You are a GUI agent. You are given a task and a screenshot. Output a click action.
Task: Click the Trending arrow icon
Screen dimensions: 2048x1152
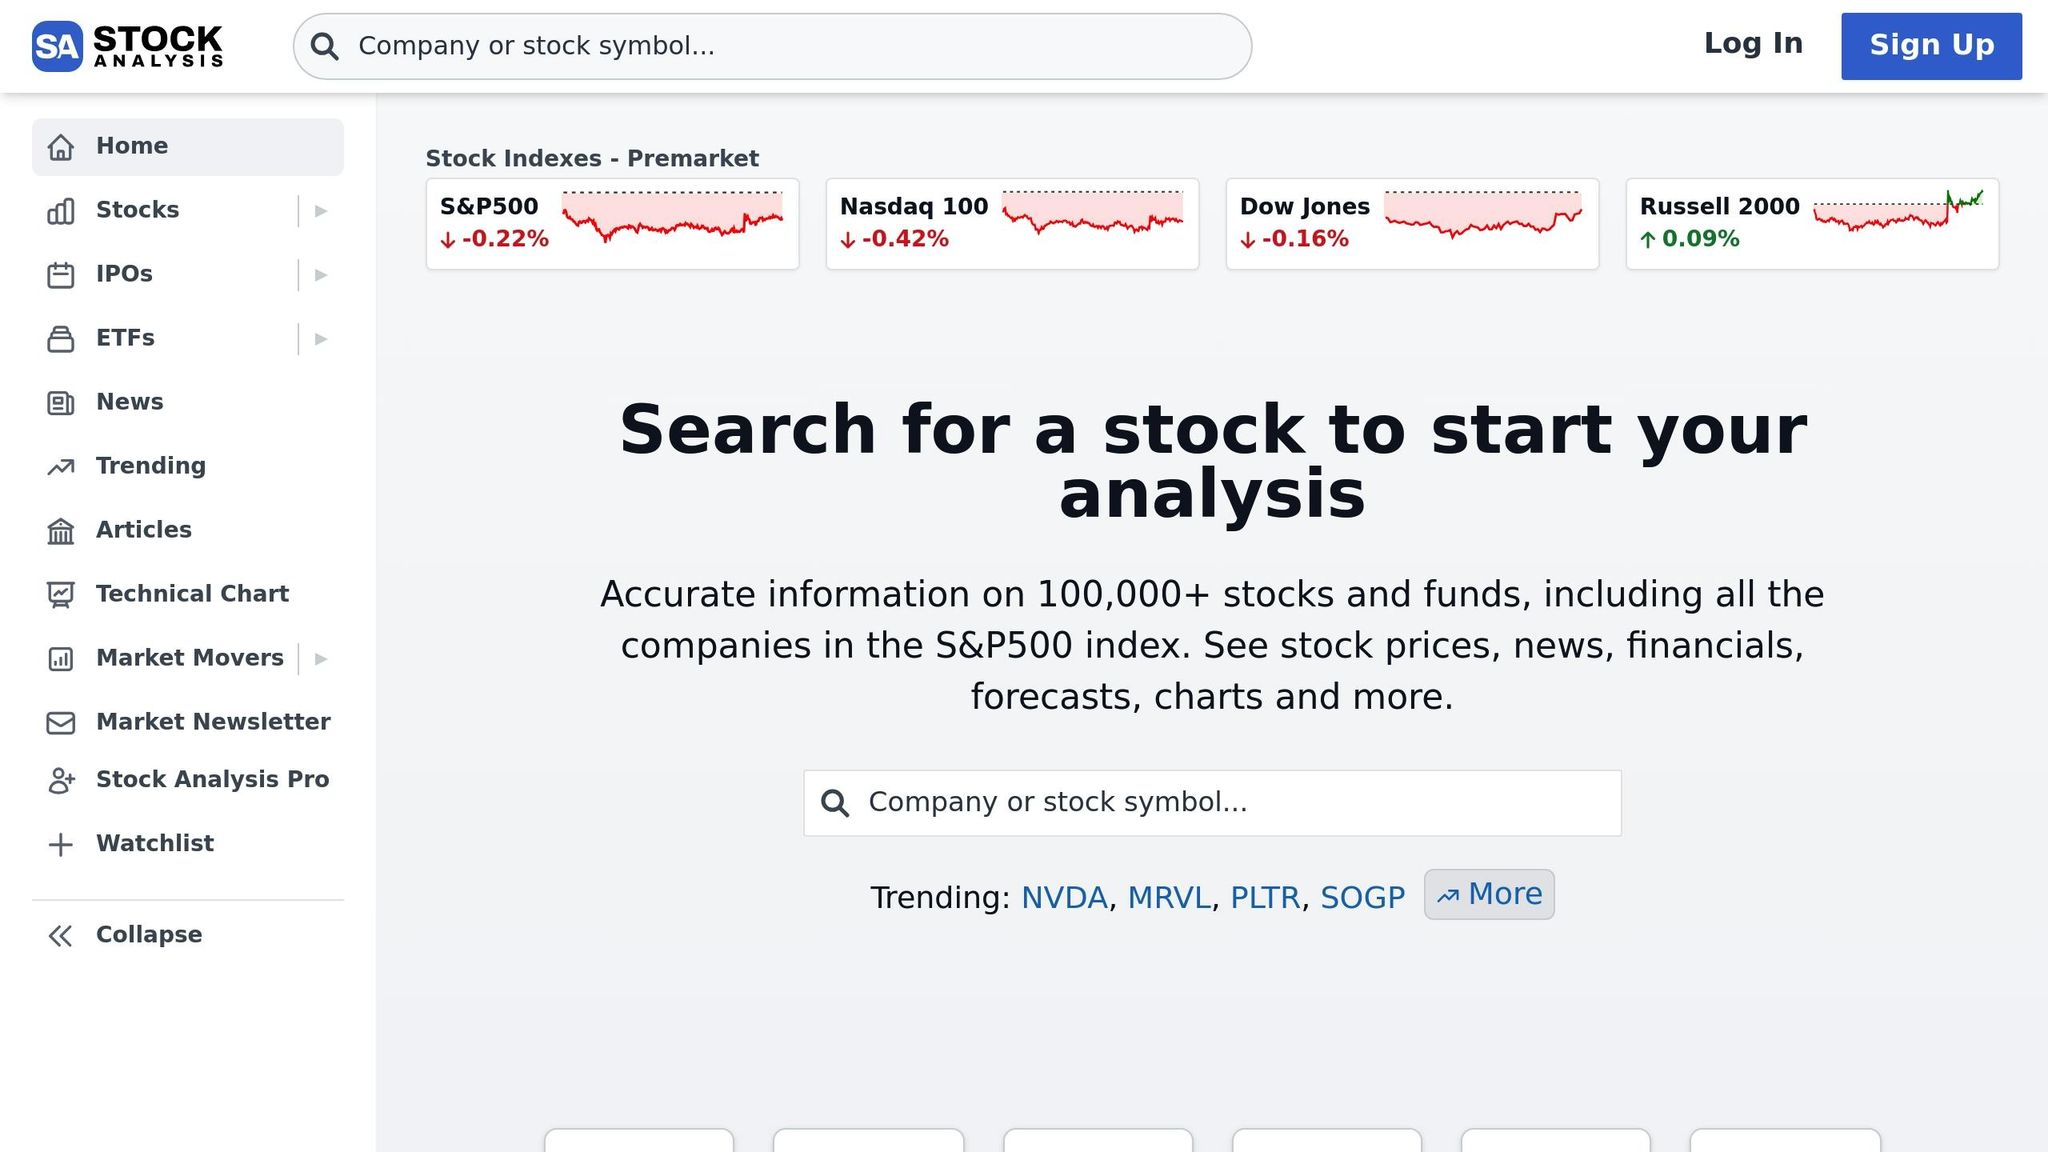pos(61,466)
